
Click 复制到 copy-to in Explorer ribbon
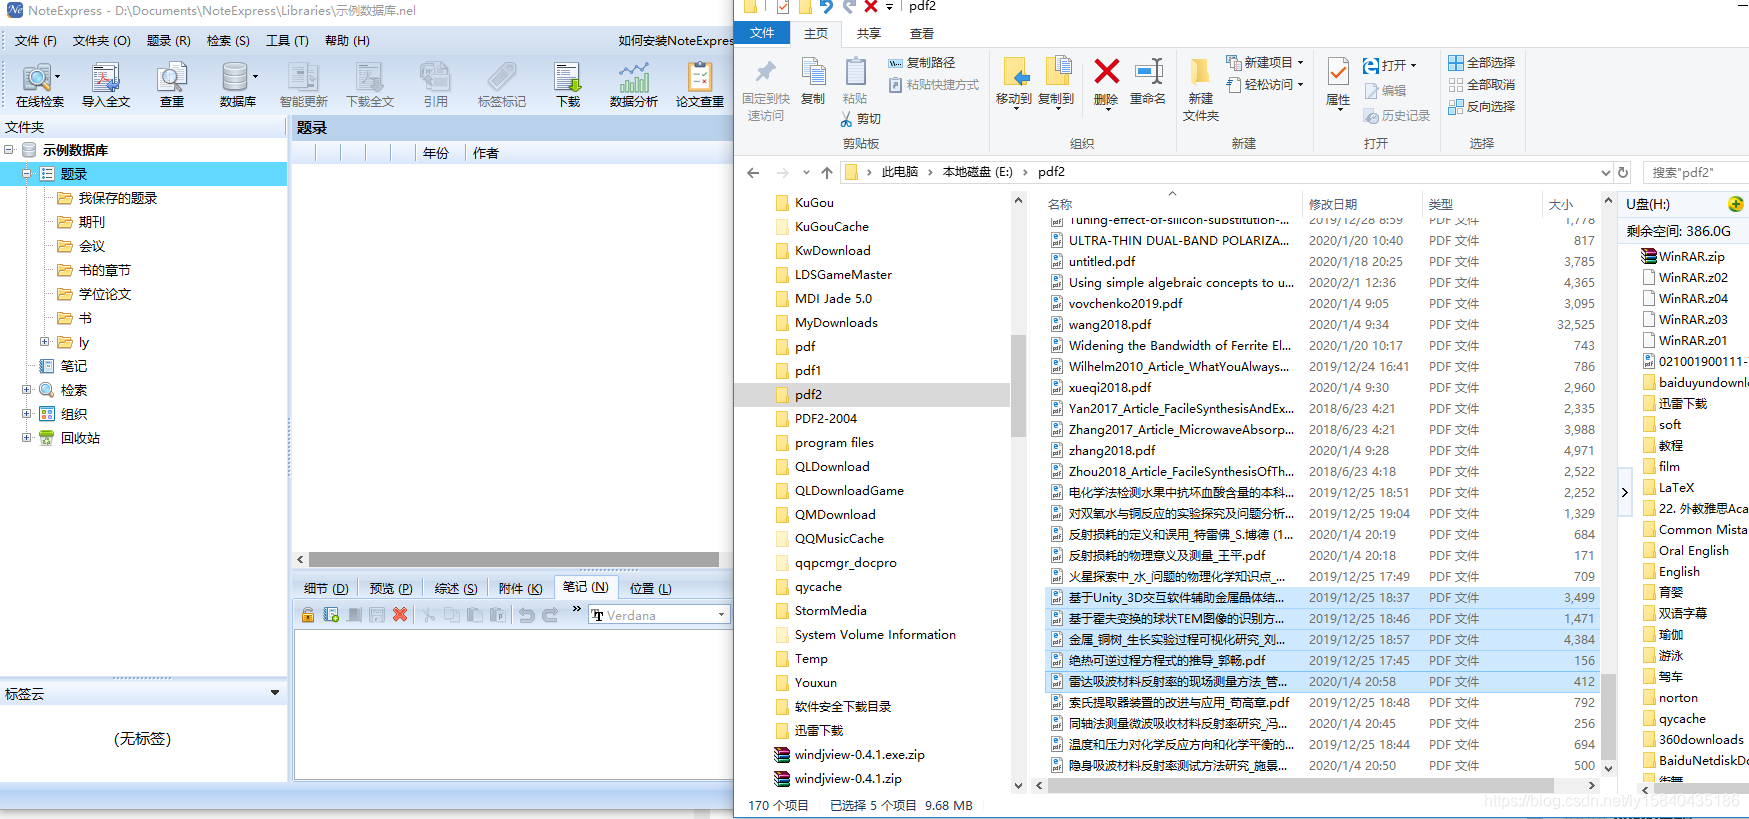click(1056, 82)
